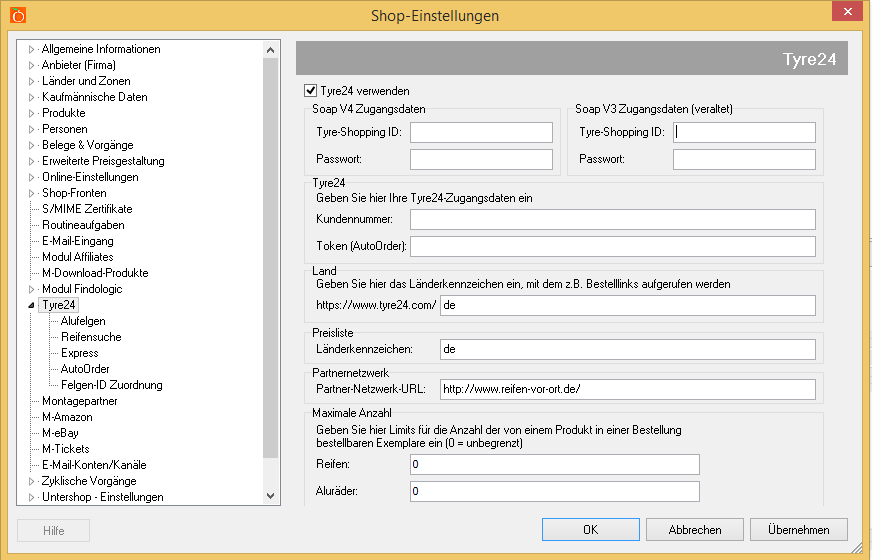
Task: Open Modul Affiliates entry
Action: pyautogui.click(x=78, y=257)
